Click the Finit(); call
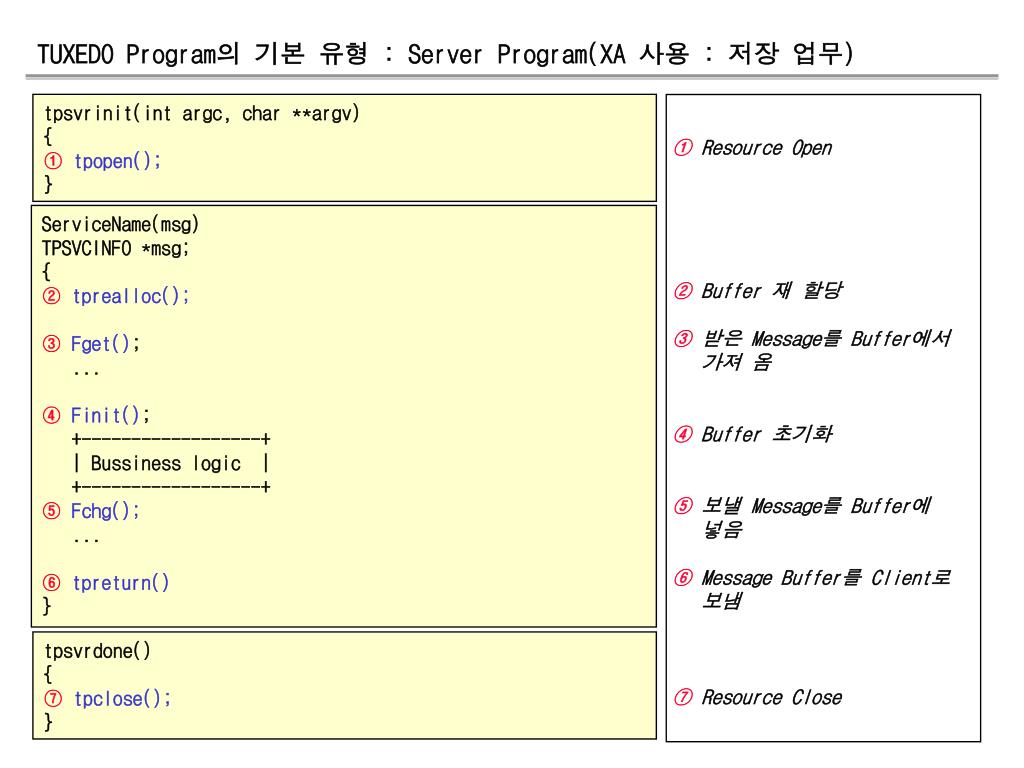The height and width of the screenshot is (768, 1024). click(110, 416)
